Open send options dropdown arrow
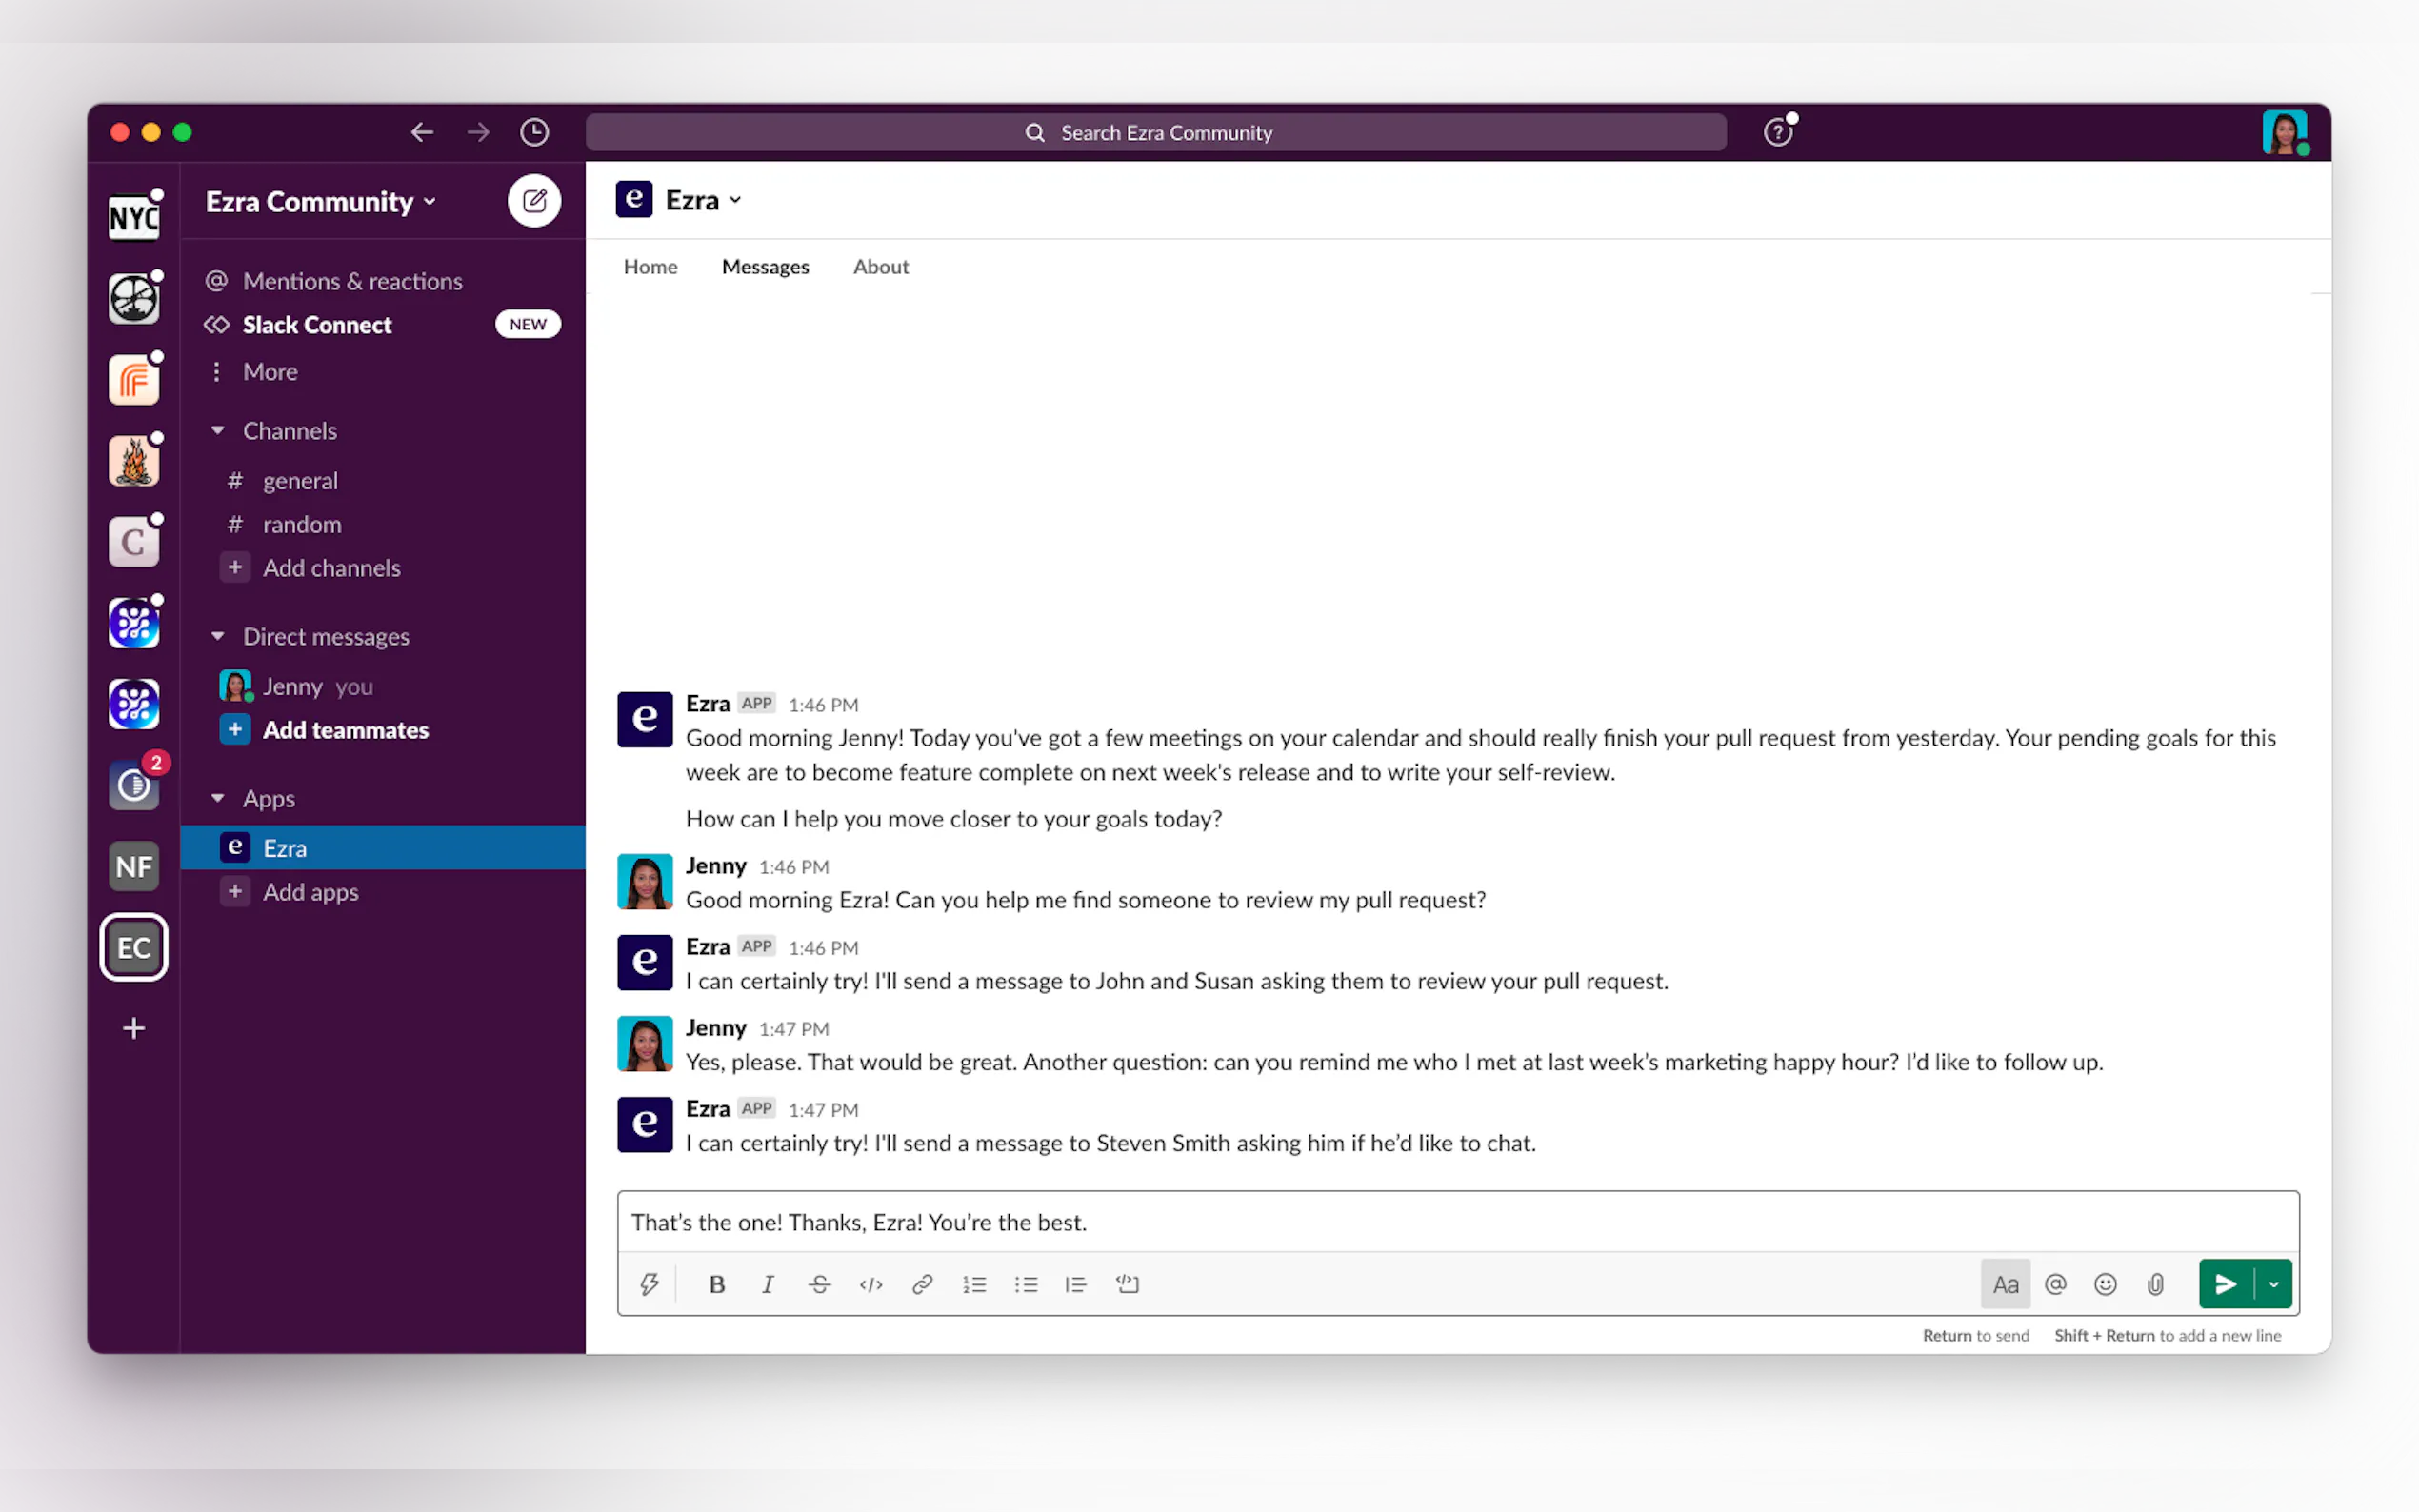2419x1512 pixels. [x=2274, y=1284]
